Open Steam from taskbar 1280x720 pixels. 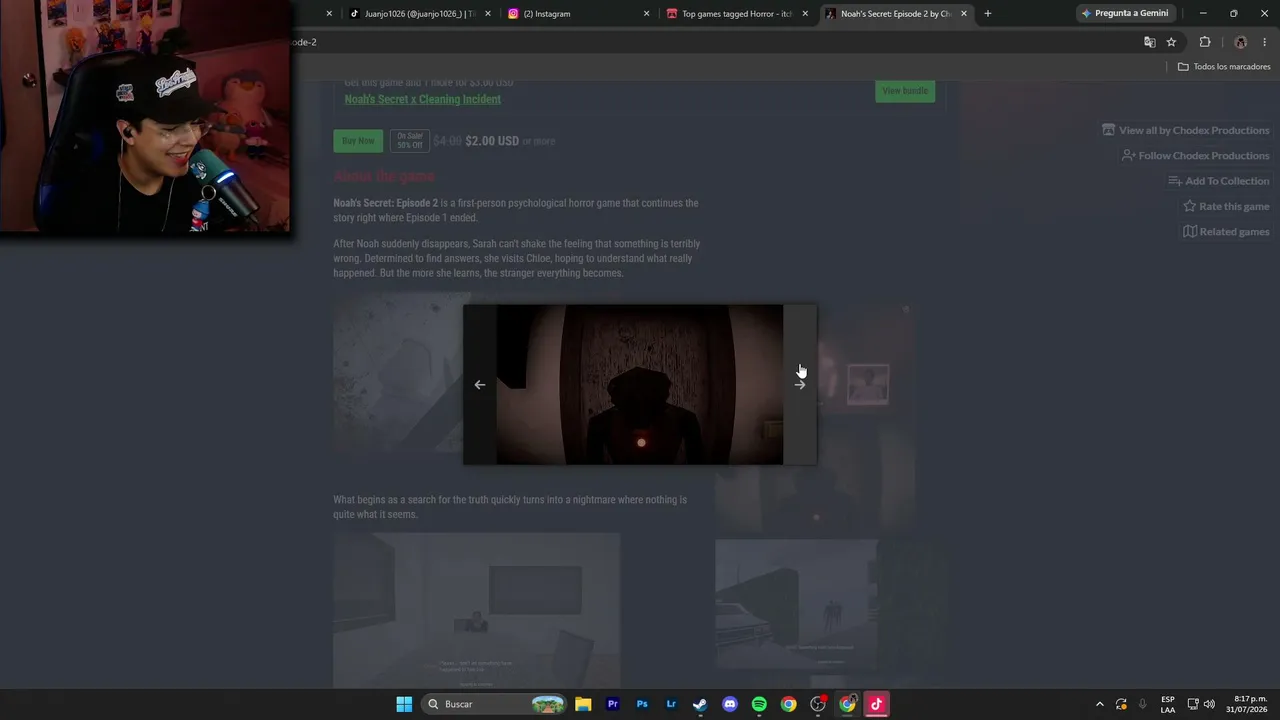(700, 704)
